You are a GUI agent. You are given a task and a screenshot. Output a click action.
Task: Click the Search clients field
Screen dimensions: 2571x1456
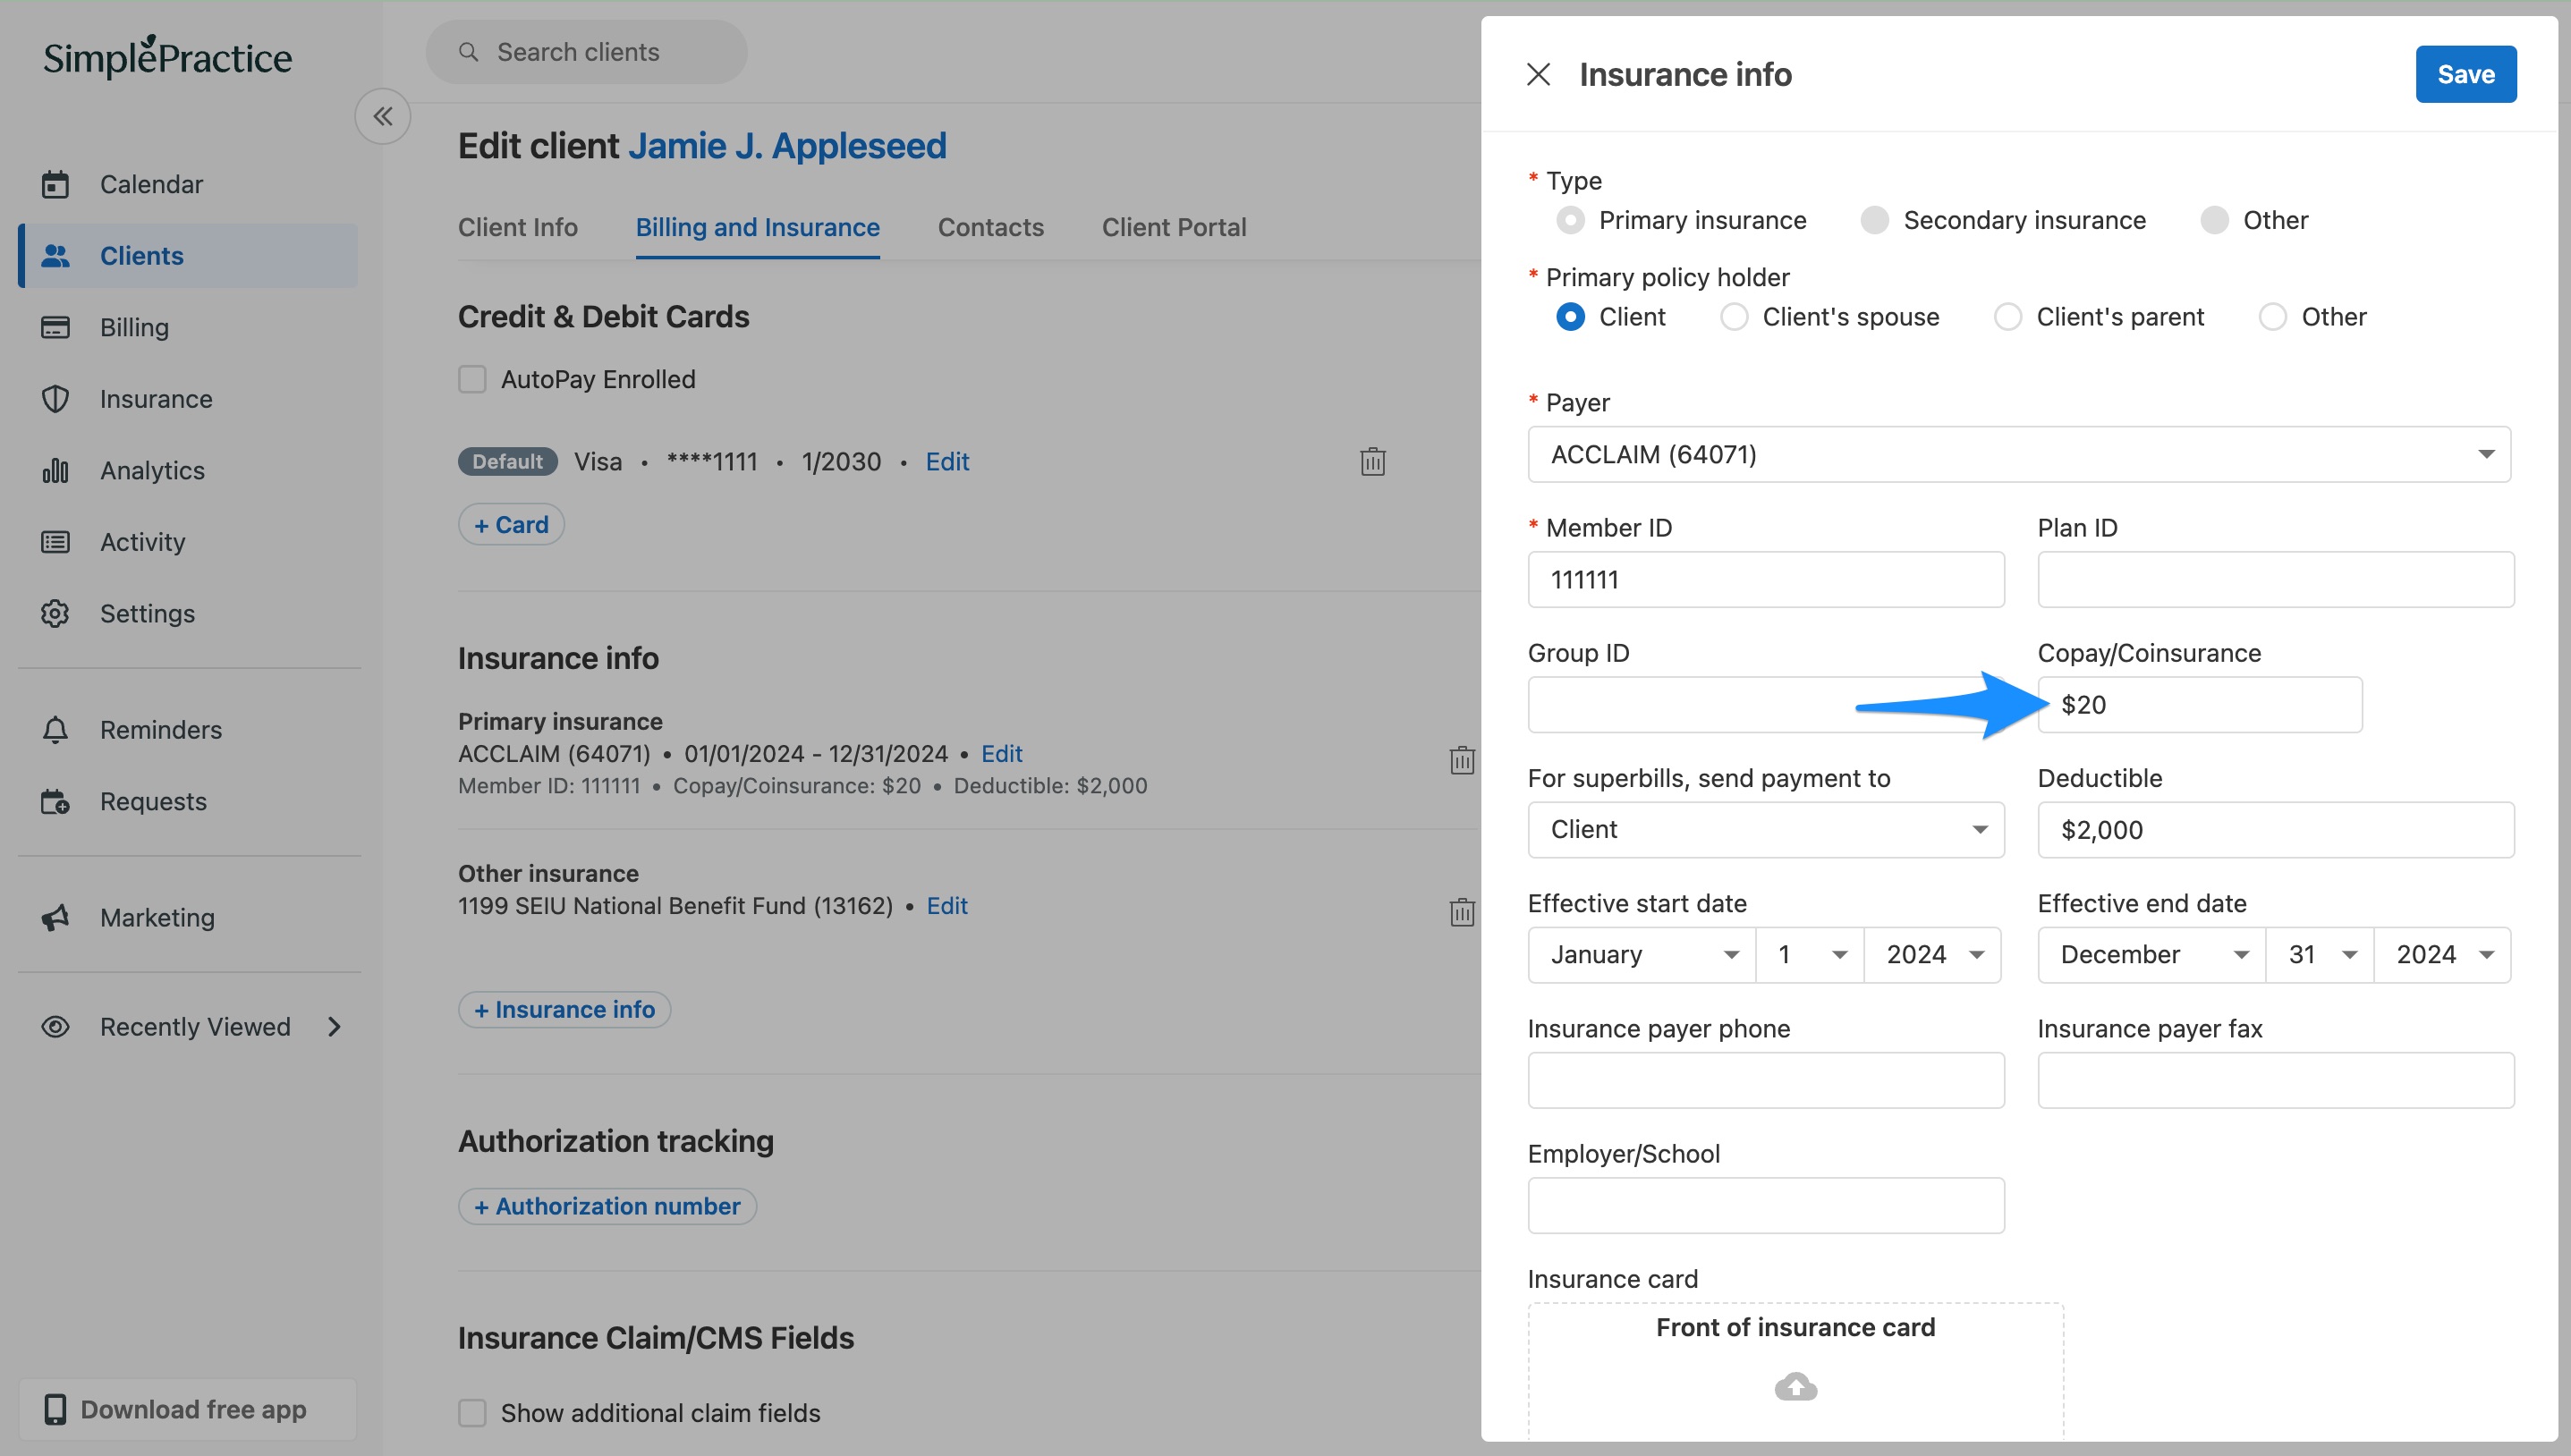(586, 52)
